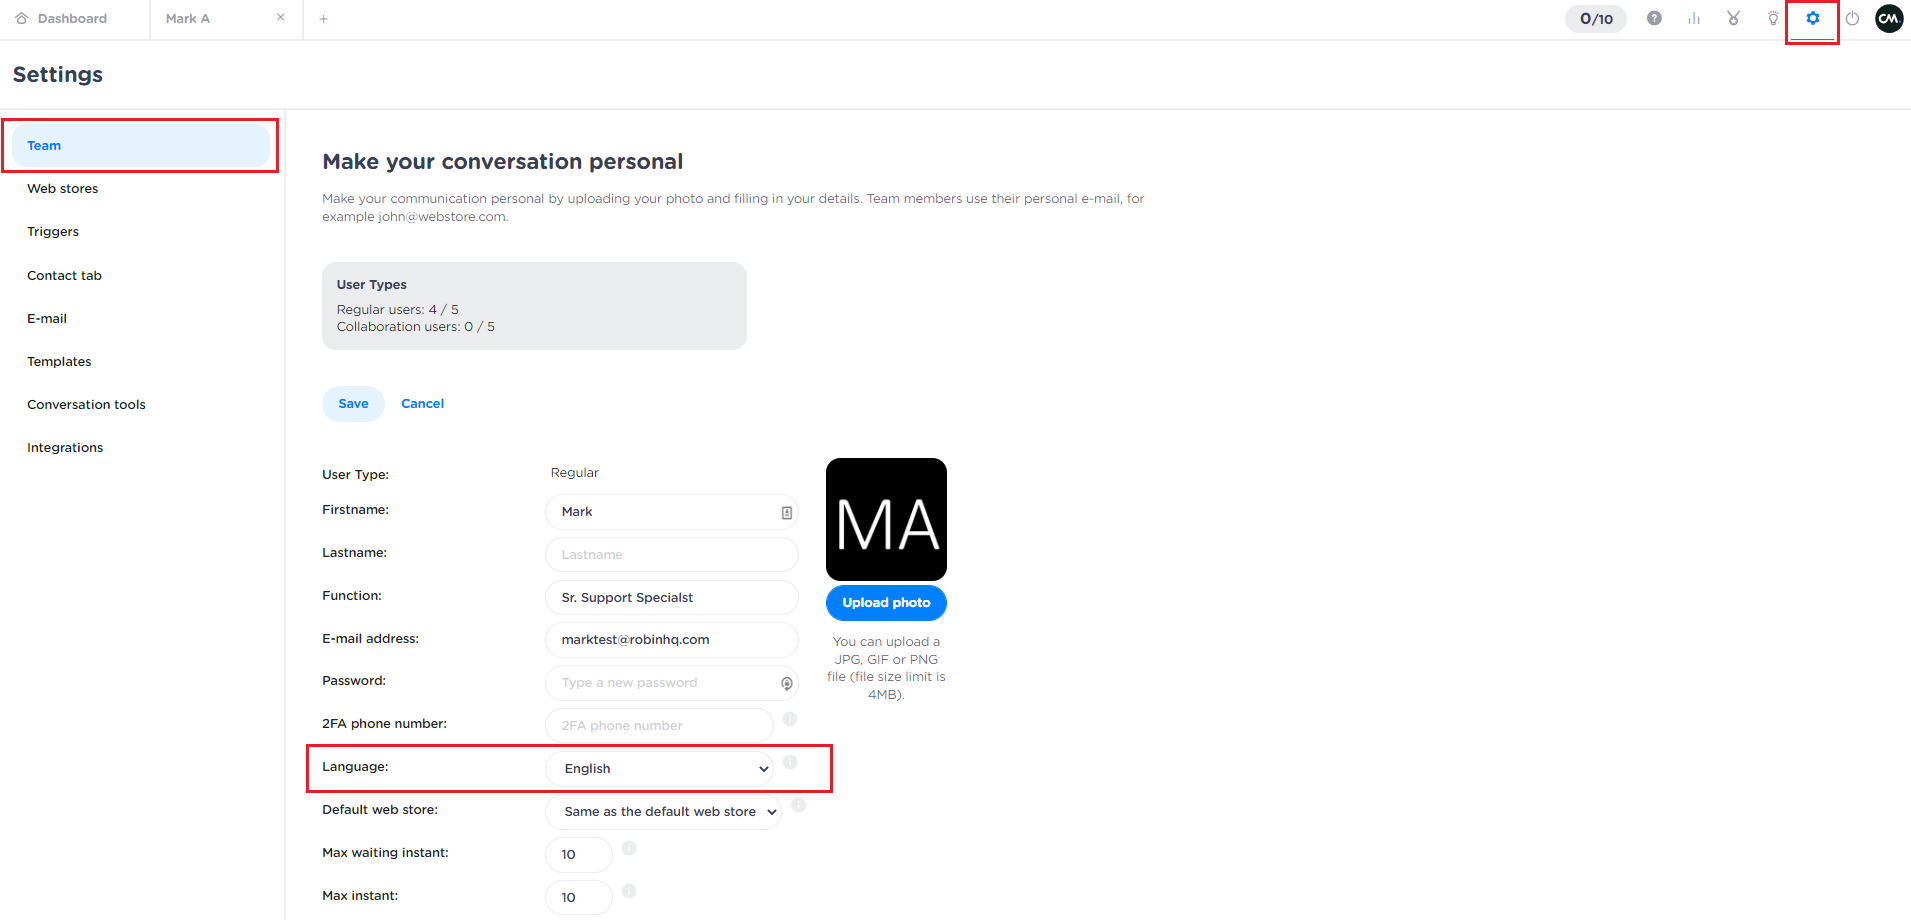Click the Upload photo button

(x=886, y=603)
